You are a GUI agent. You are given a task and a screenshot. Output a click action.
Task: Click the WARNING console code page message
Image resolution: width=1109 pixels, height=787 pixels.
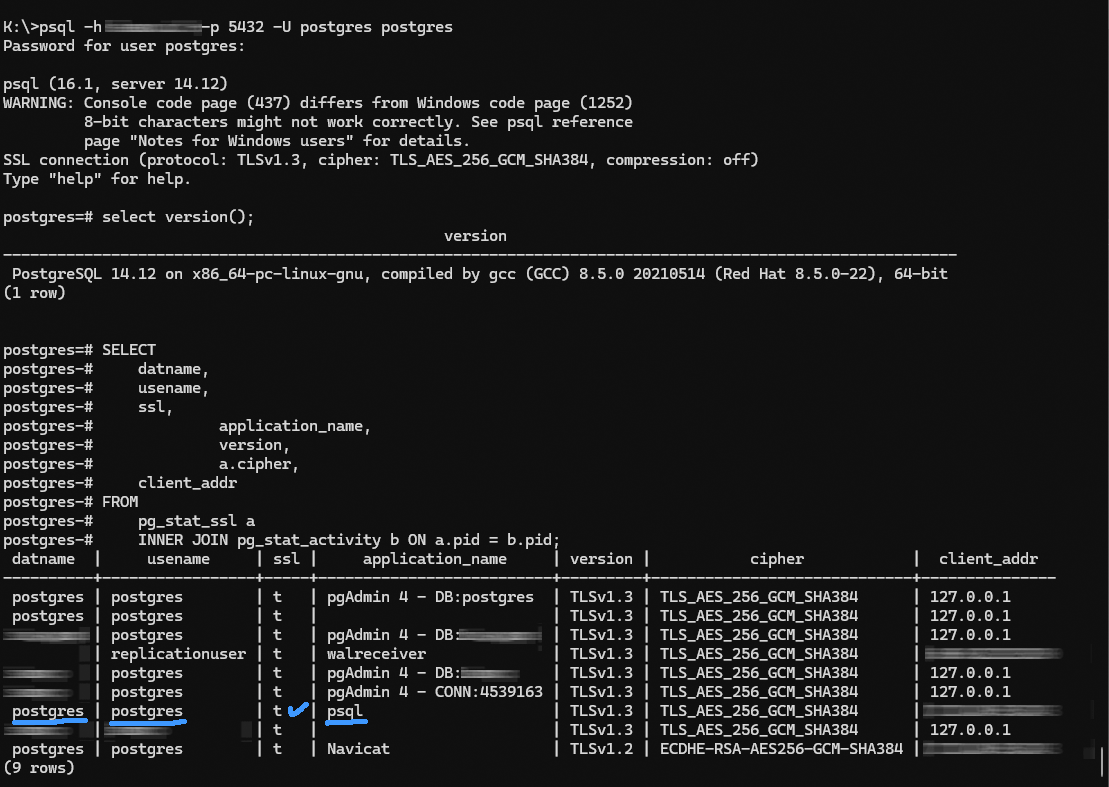pos(317,103)
